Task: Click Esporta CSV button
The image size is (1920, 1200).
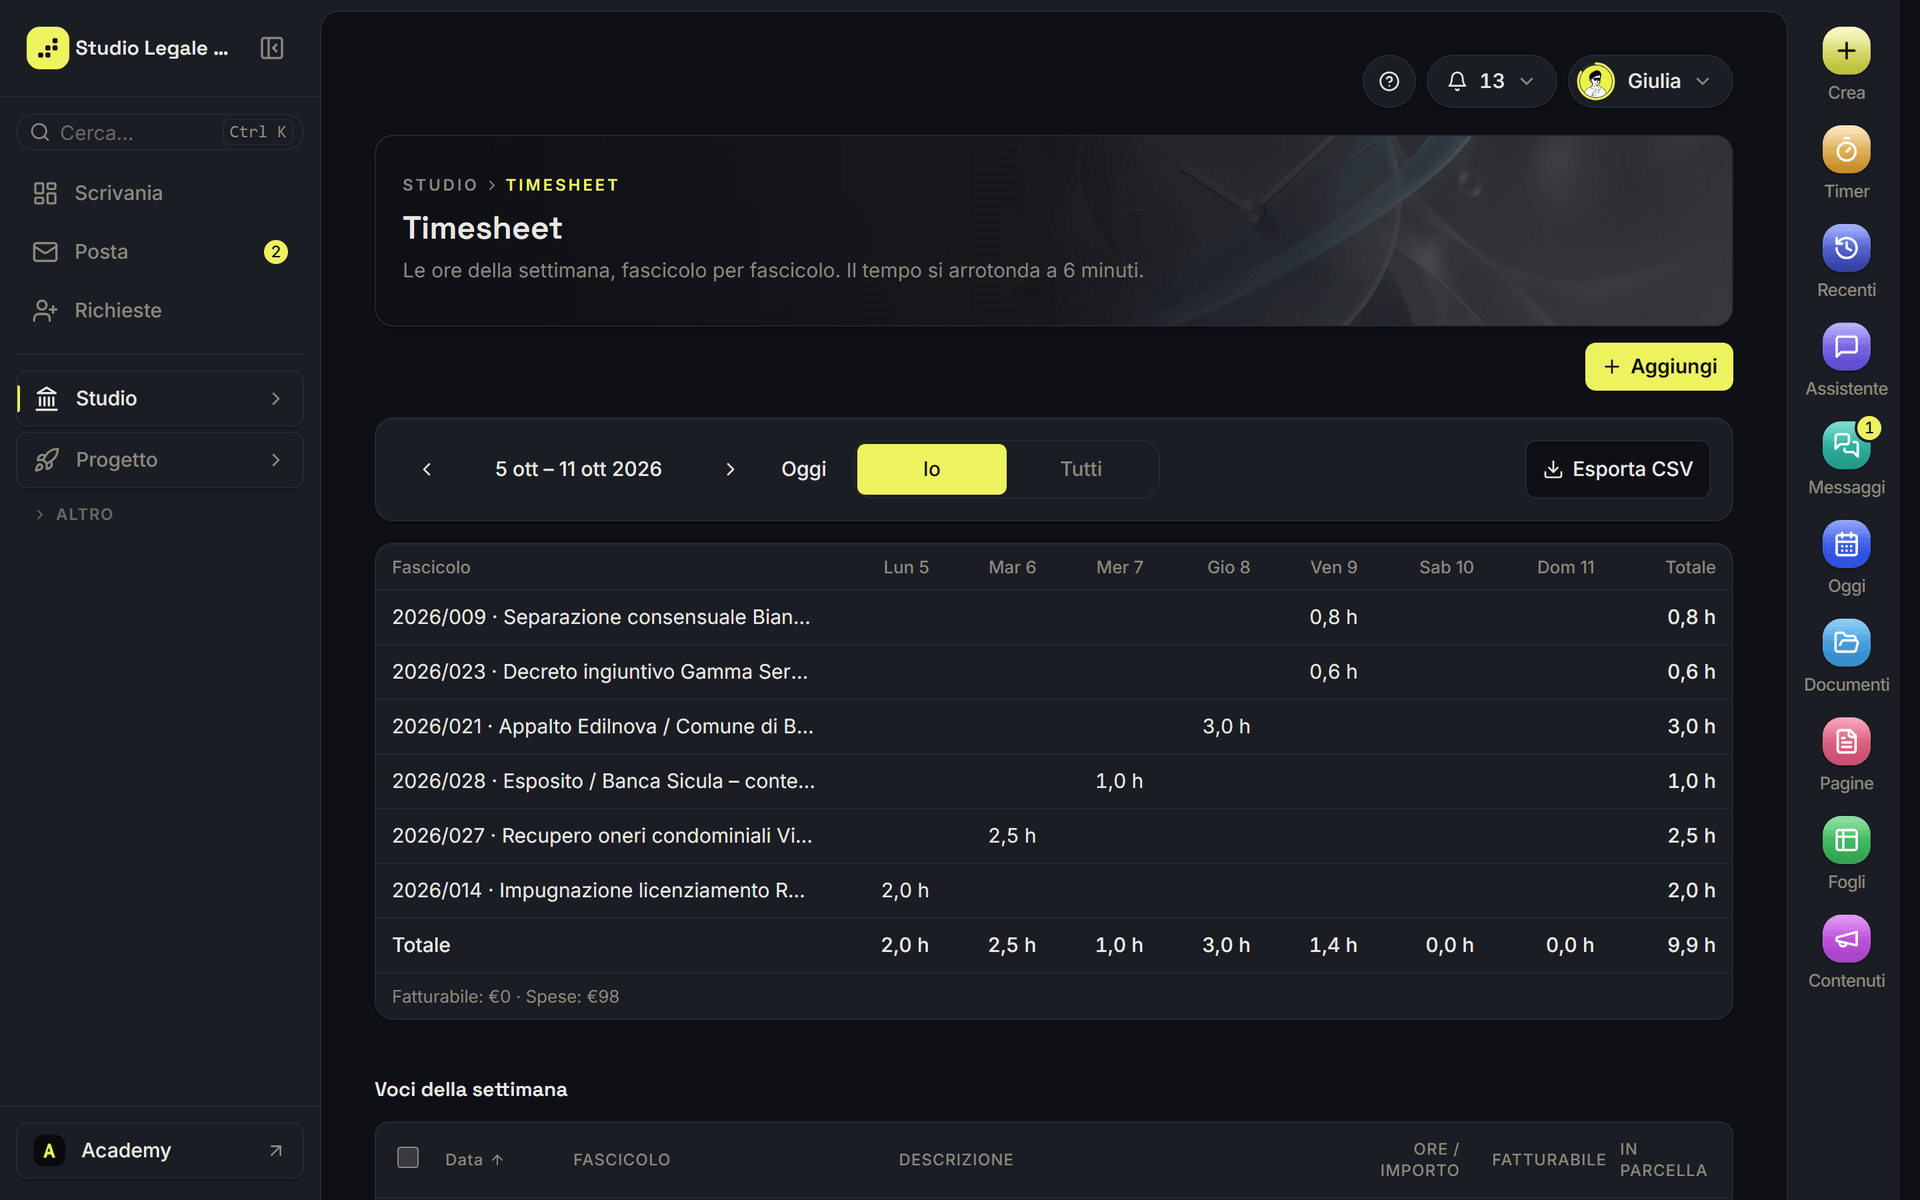Action: (1618, 469)
